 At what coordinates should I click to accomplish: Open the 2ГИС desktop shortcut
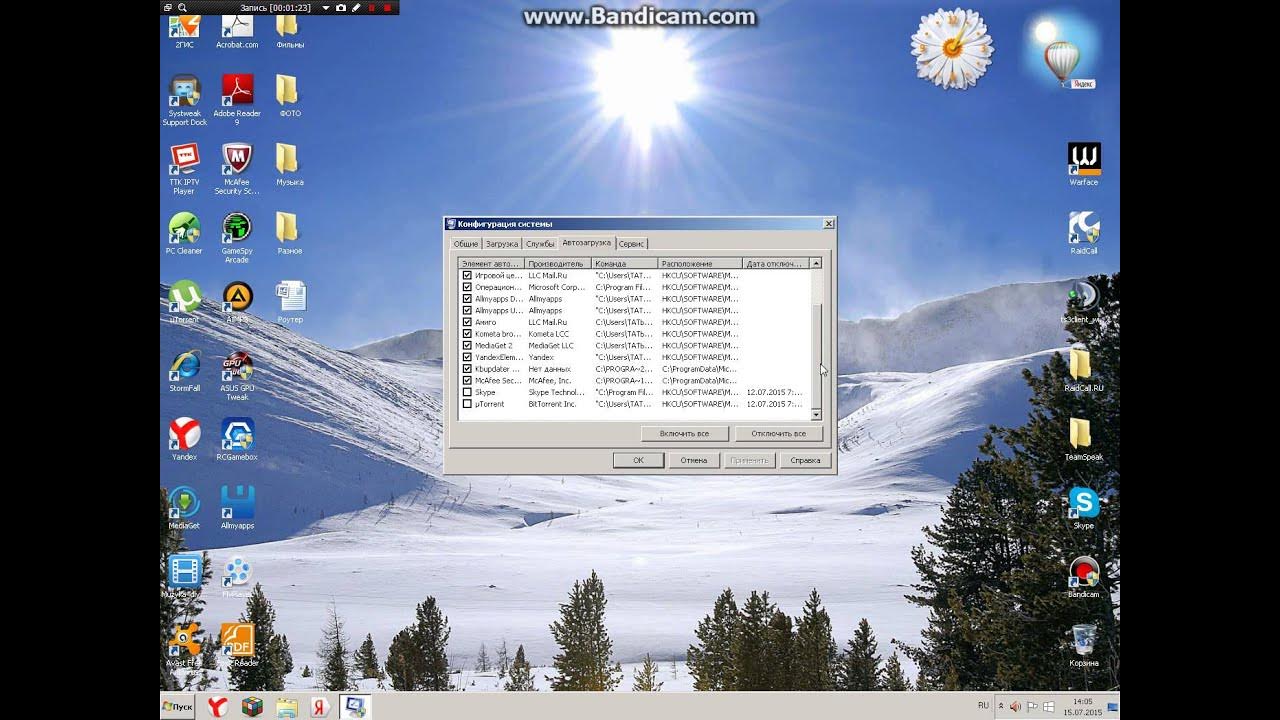pos(184,30)
